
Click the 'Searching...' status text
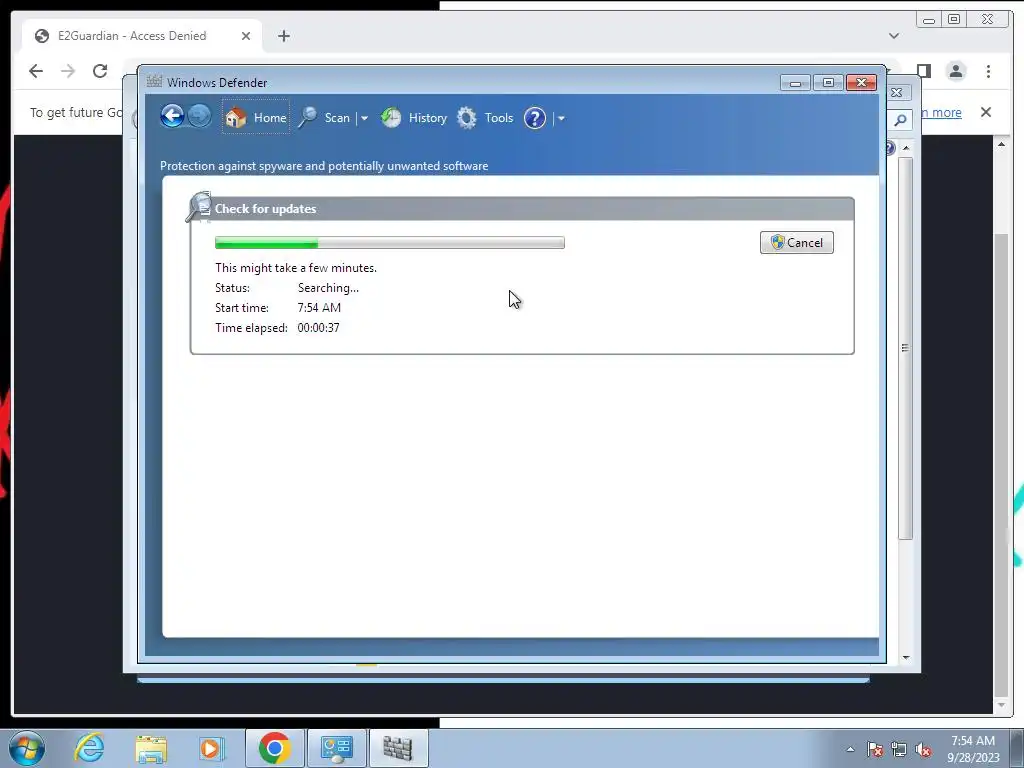(x=328, y=287)
